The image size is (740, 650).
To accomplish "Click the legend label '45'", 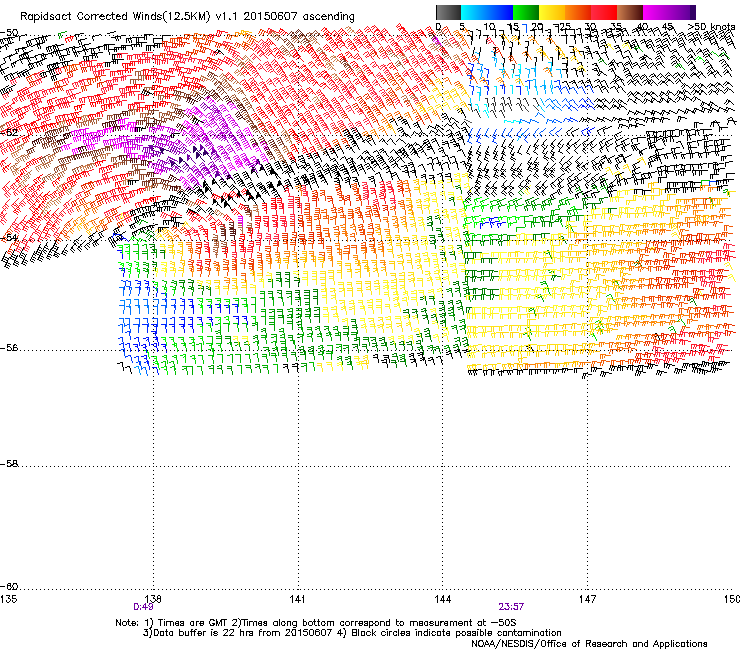I will coord(667,26).
